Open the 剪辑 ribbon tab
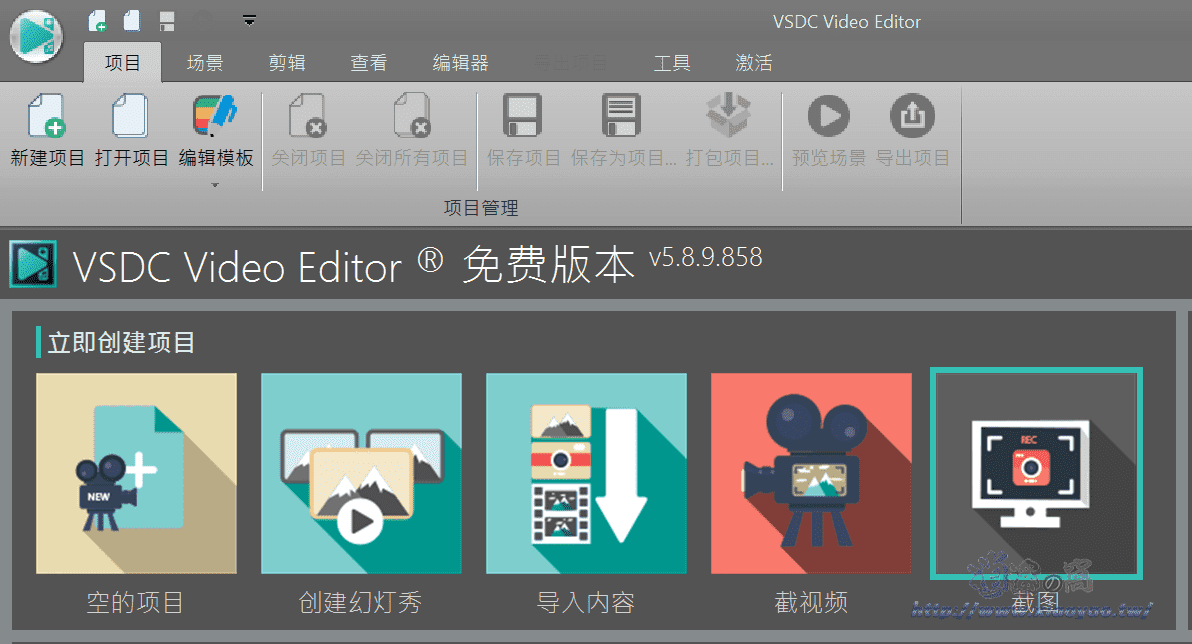 [287, 62]
